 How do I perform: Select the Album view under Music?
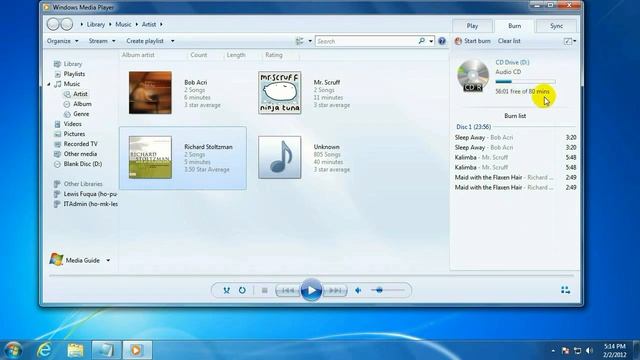[x=82, y=104]
